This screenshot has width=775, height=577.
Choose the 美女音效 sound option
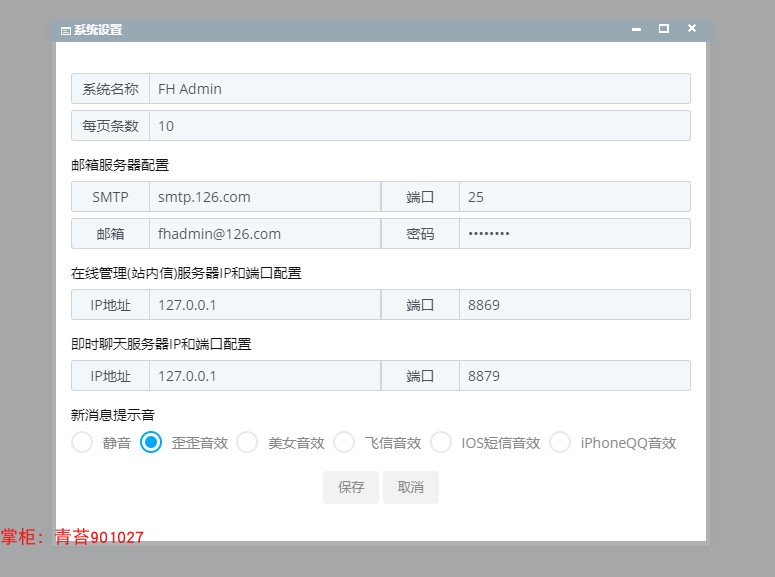pyautogui.click(x=247, y=442)
